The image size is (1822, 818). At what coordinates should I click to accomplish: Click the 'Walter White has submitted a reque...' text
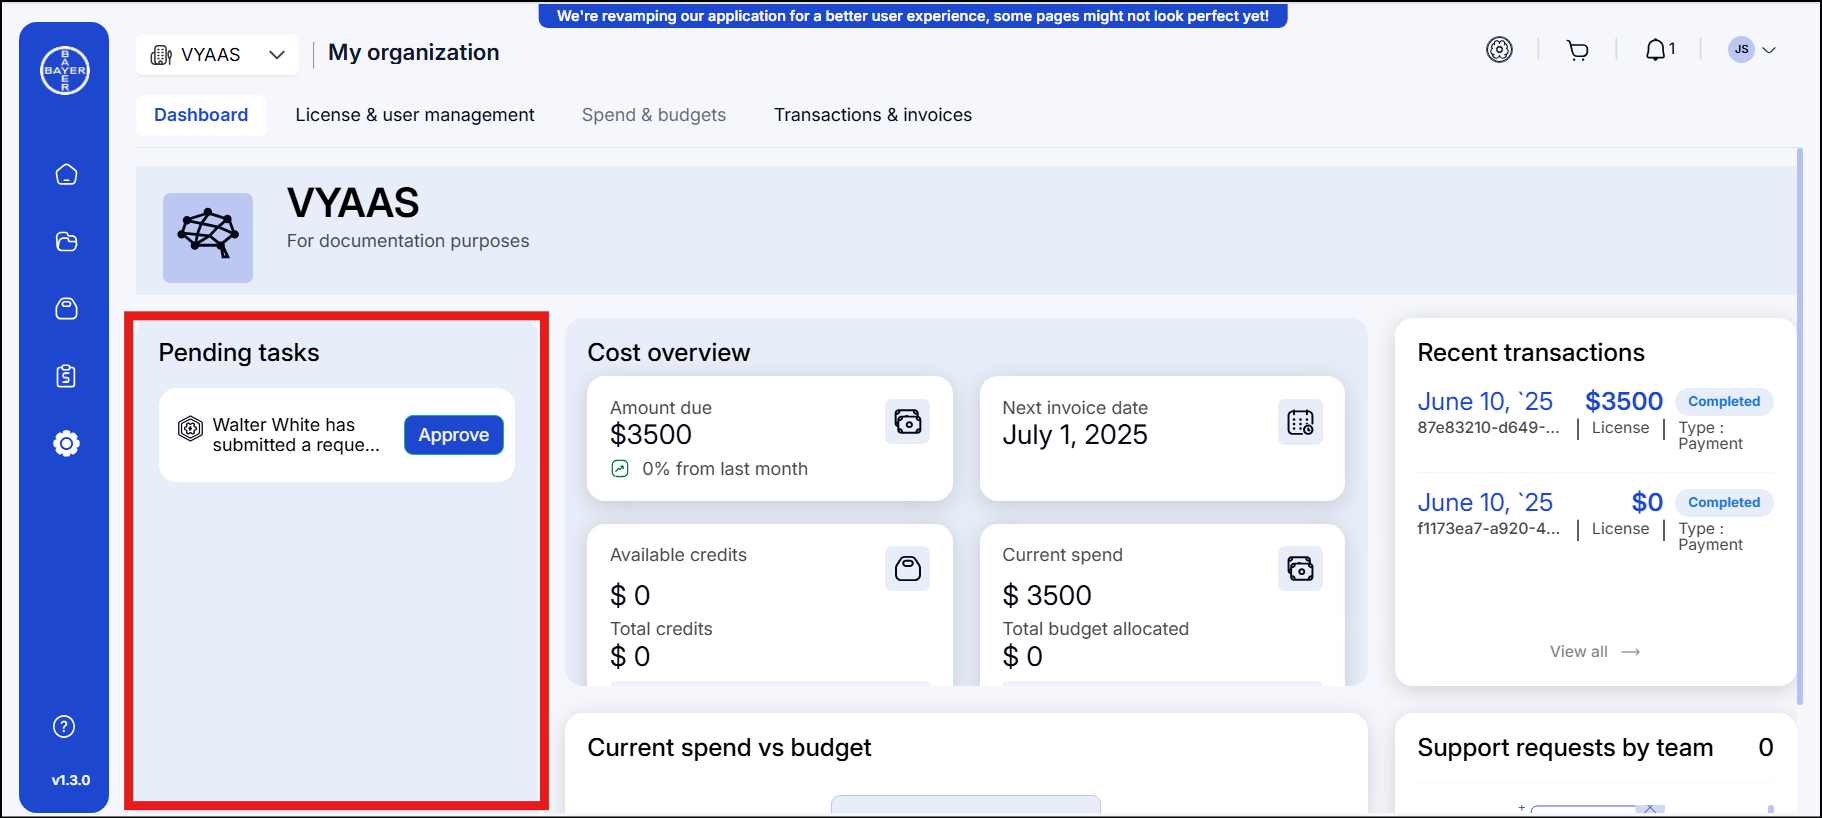[x=296, y=435]
